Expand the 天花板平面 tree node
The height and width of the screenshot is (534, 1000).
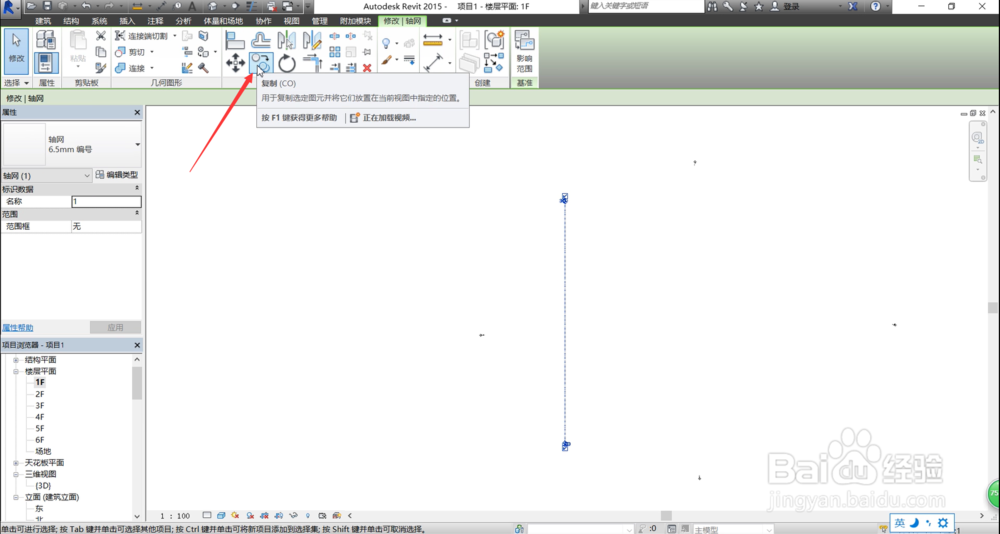click(16, 463)
